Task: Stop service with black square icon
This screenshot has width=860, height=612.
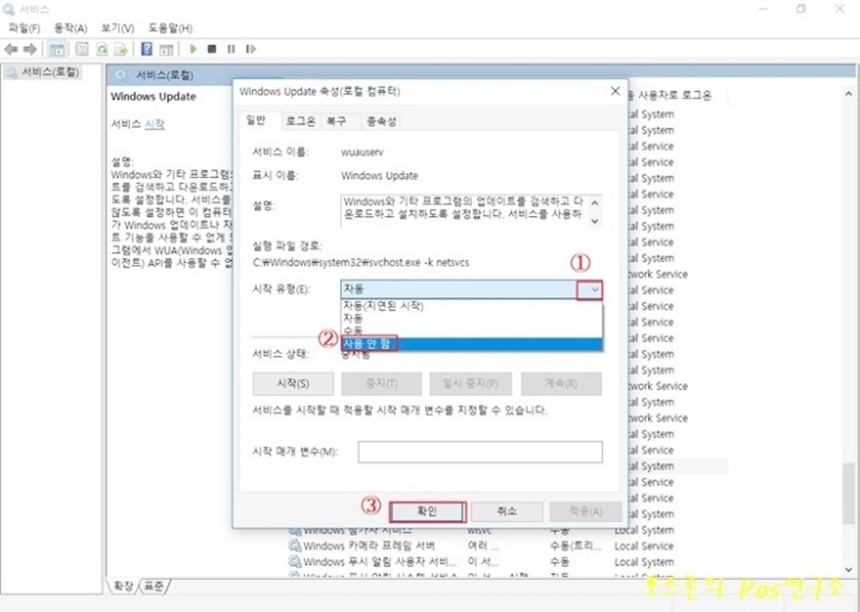Action: pyautogui.click(x=212, y=49)
